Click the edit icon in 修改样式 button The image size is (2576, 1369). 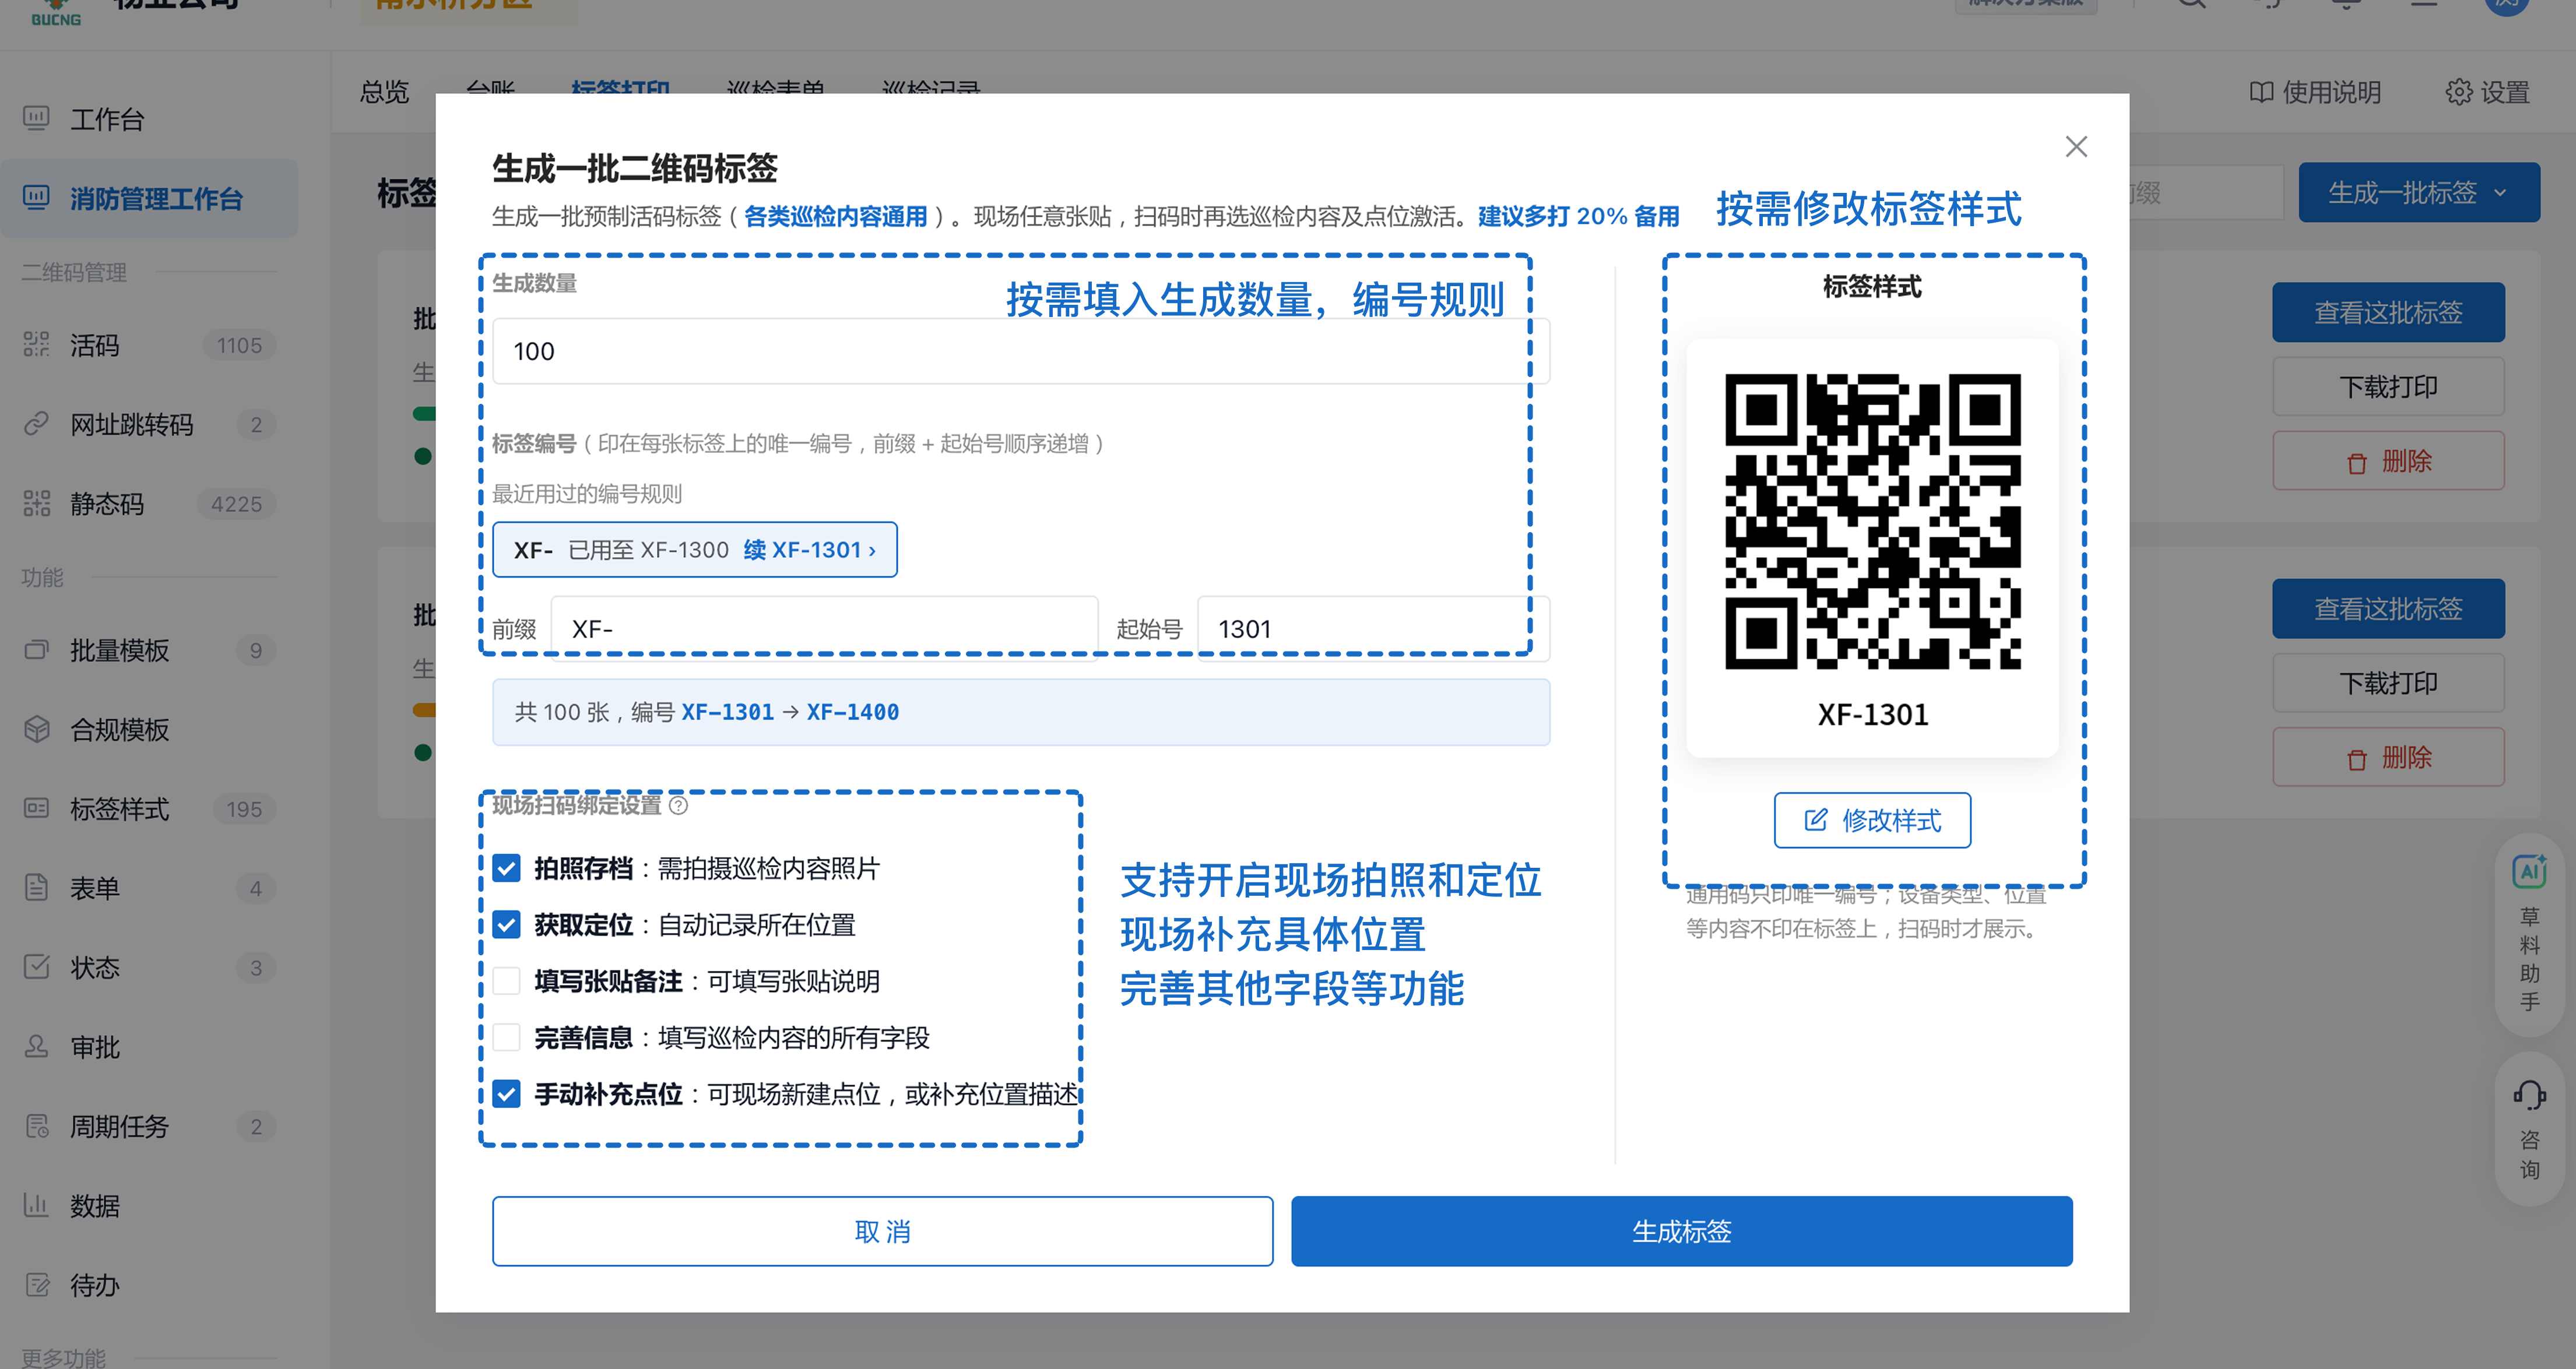(x=1816, y=820)
